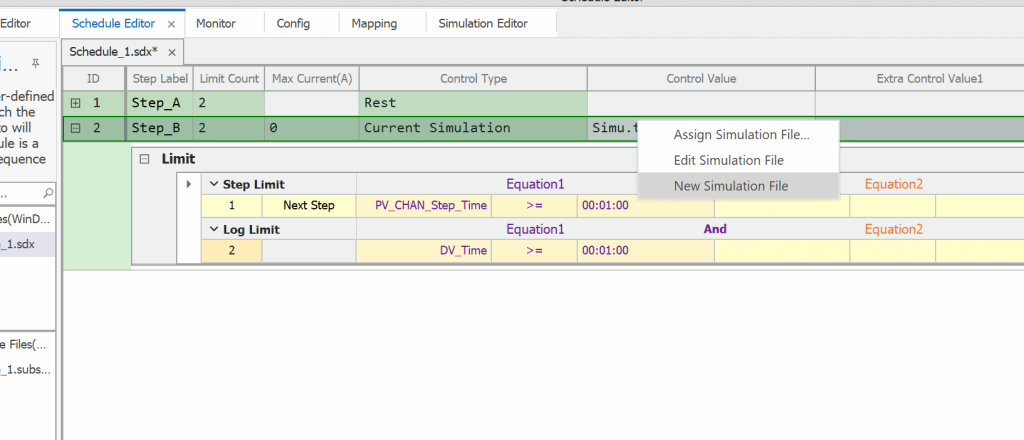Click the Control Type column header
The height and width of the screenshot is (440, 1024).
[x=473, y=78]
